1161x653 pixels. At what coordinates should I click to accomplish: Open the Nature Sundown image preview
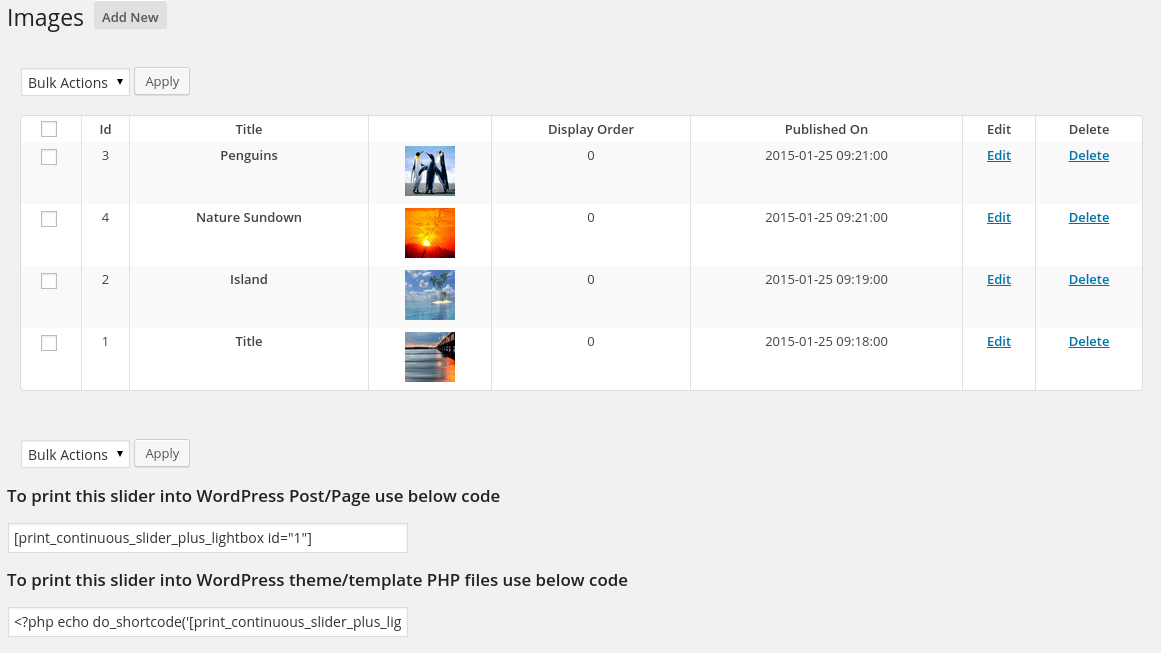click(x=429, y=232)
